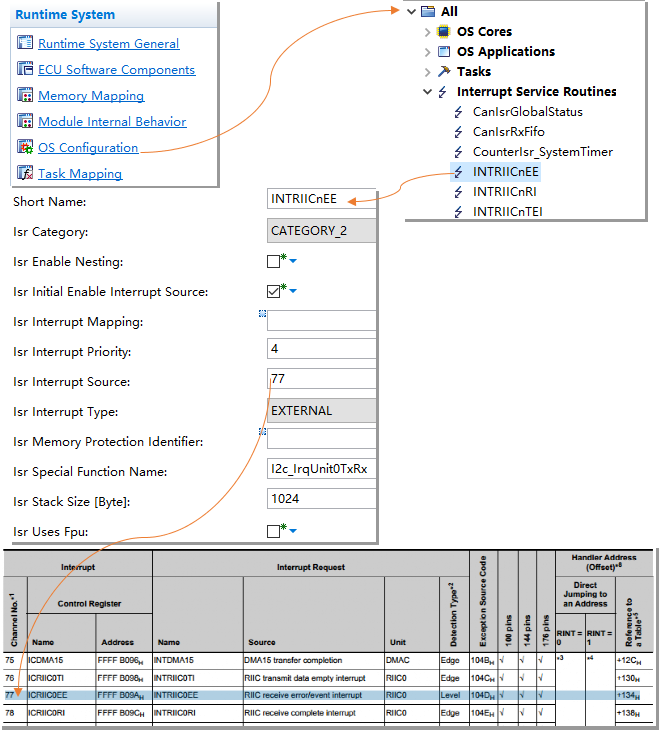Select CanIsrRxFifo in the tree

[508, 132]
